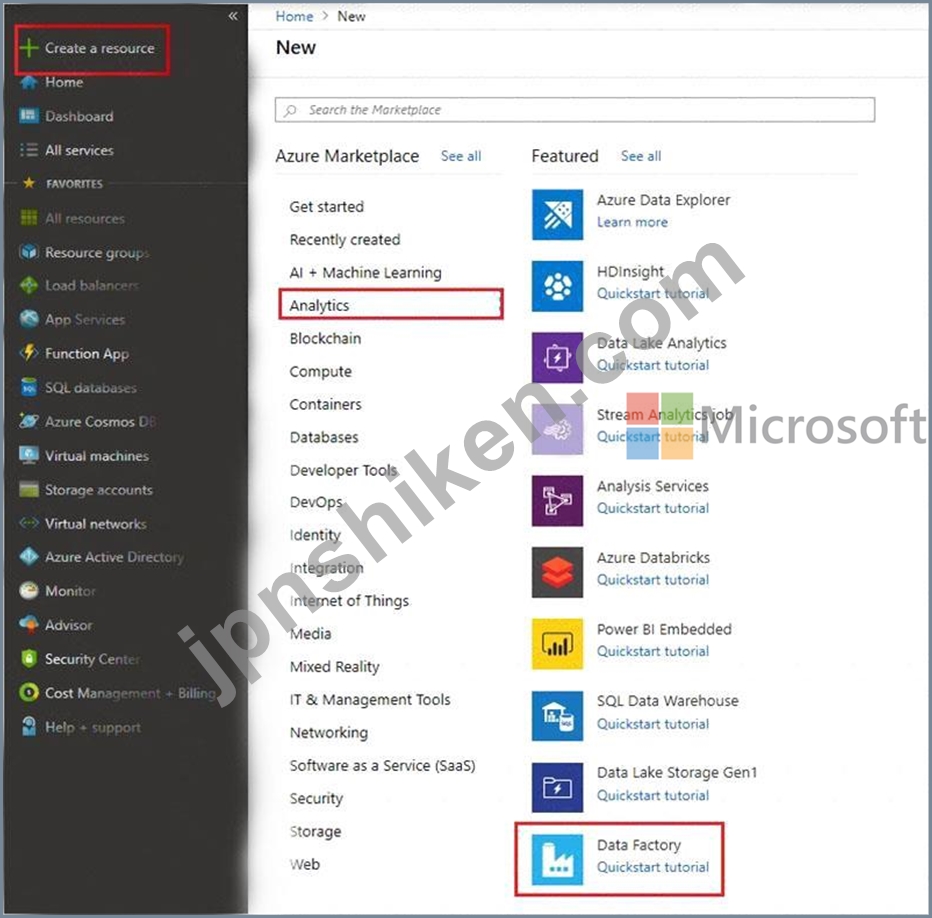Open the Software as a Service (SaaS) category
This screenshot has width=932, height=918.
[382, 766]
